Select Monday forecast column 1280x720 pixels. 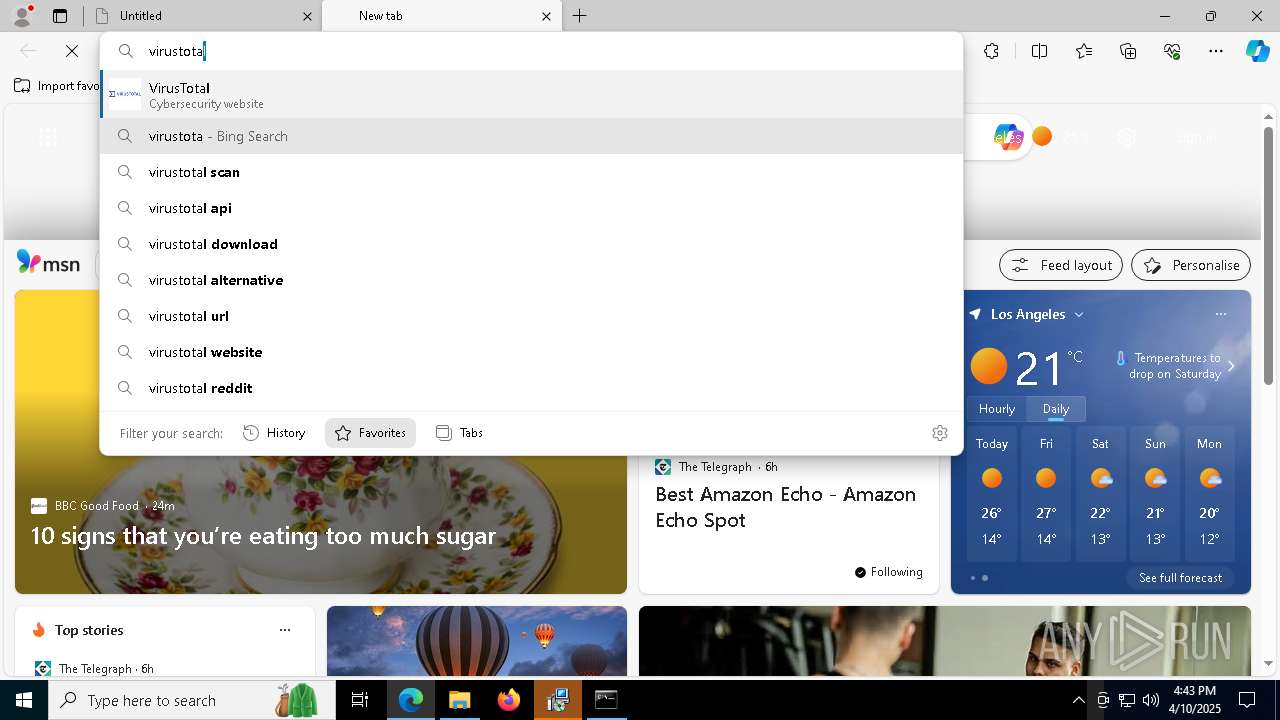click(1209, 496)
